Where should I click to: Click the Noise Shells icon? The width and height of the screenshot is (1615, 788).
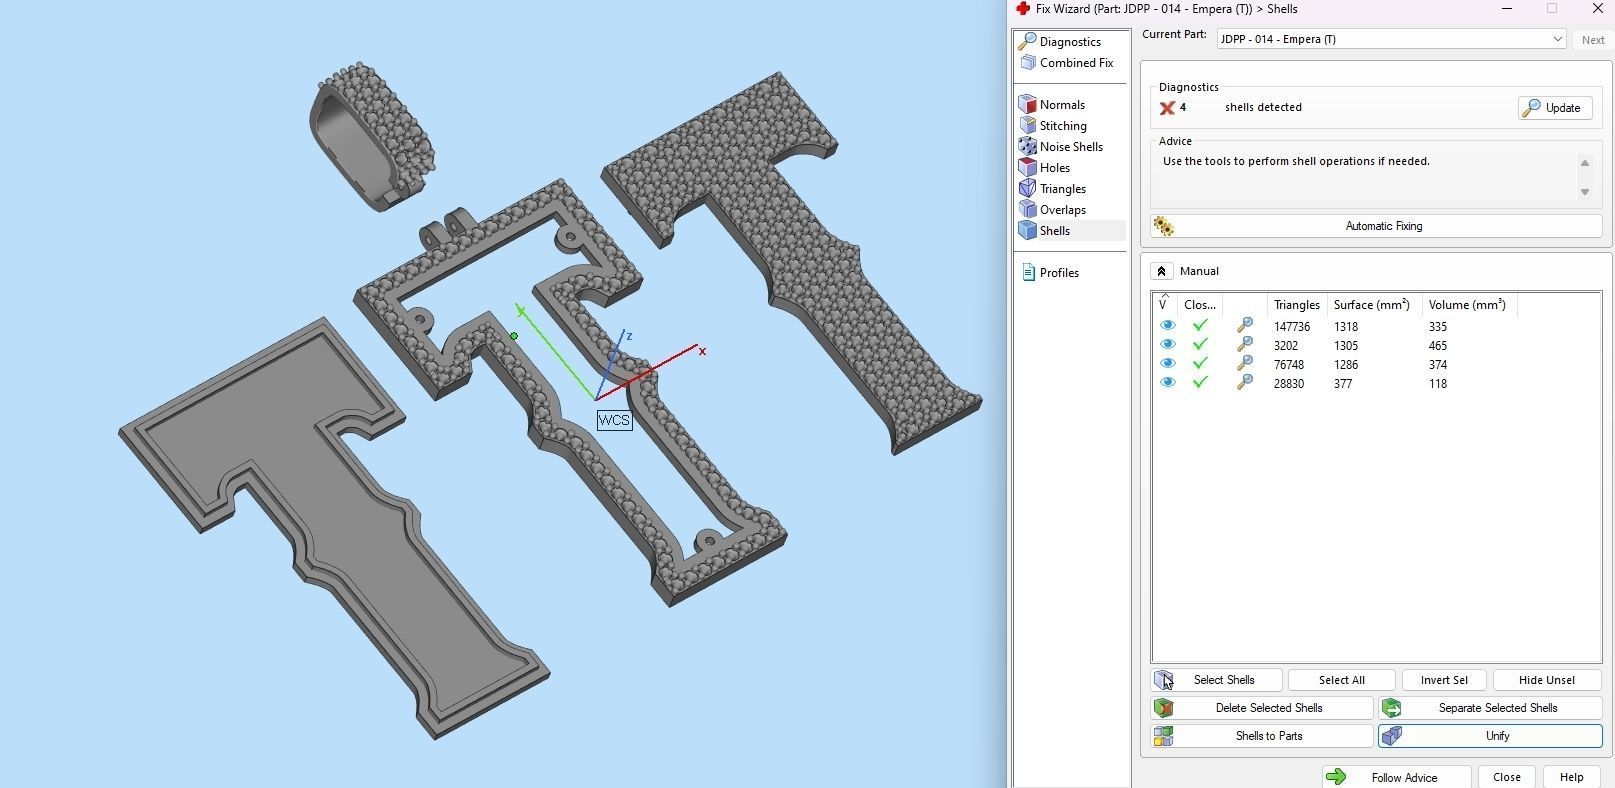[x=1027, y=146]
